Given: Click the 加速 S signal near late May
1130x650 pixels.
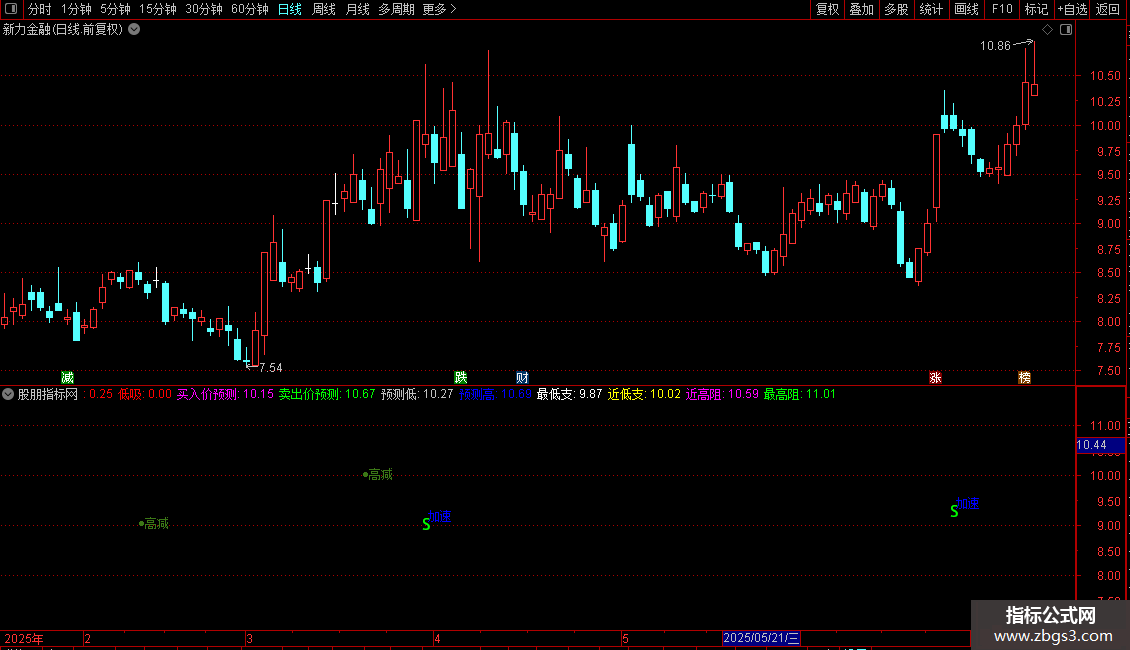Looking at the screenshot, I should (x=965, y=506).
